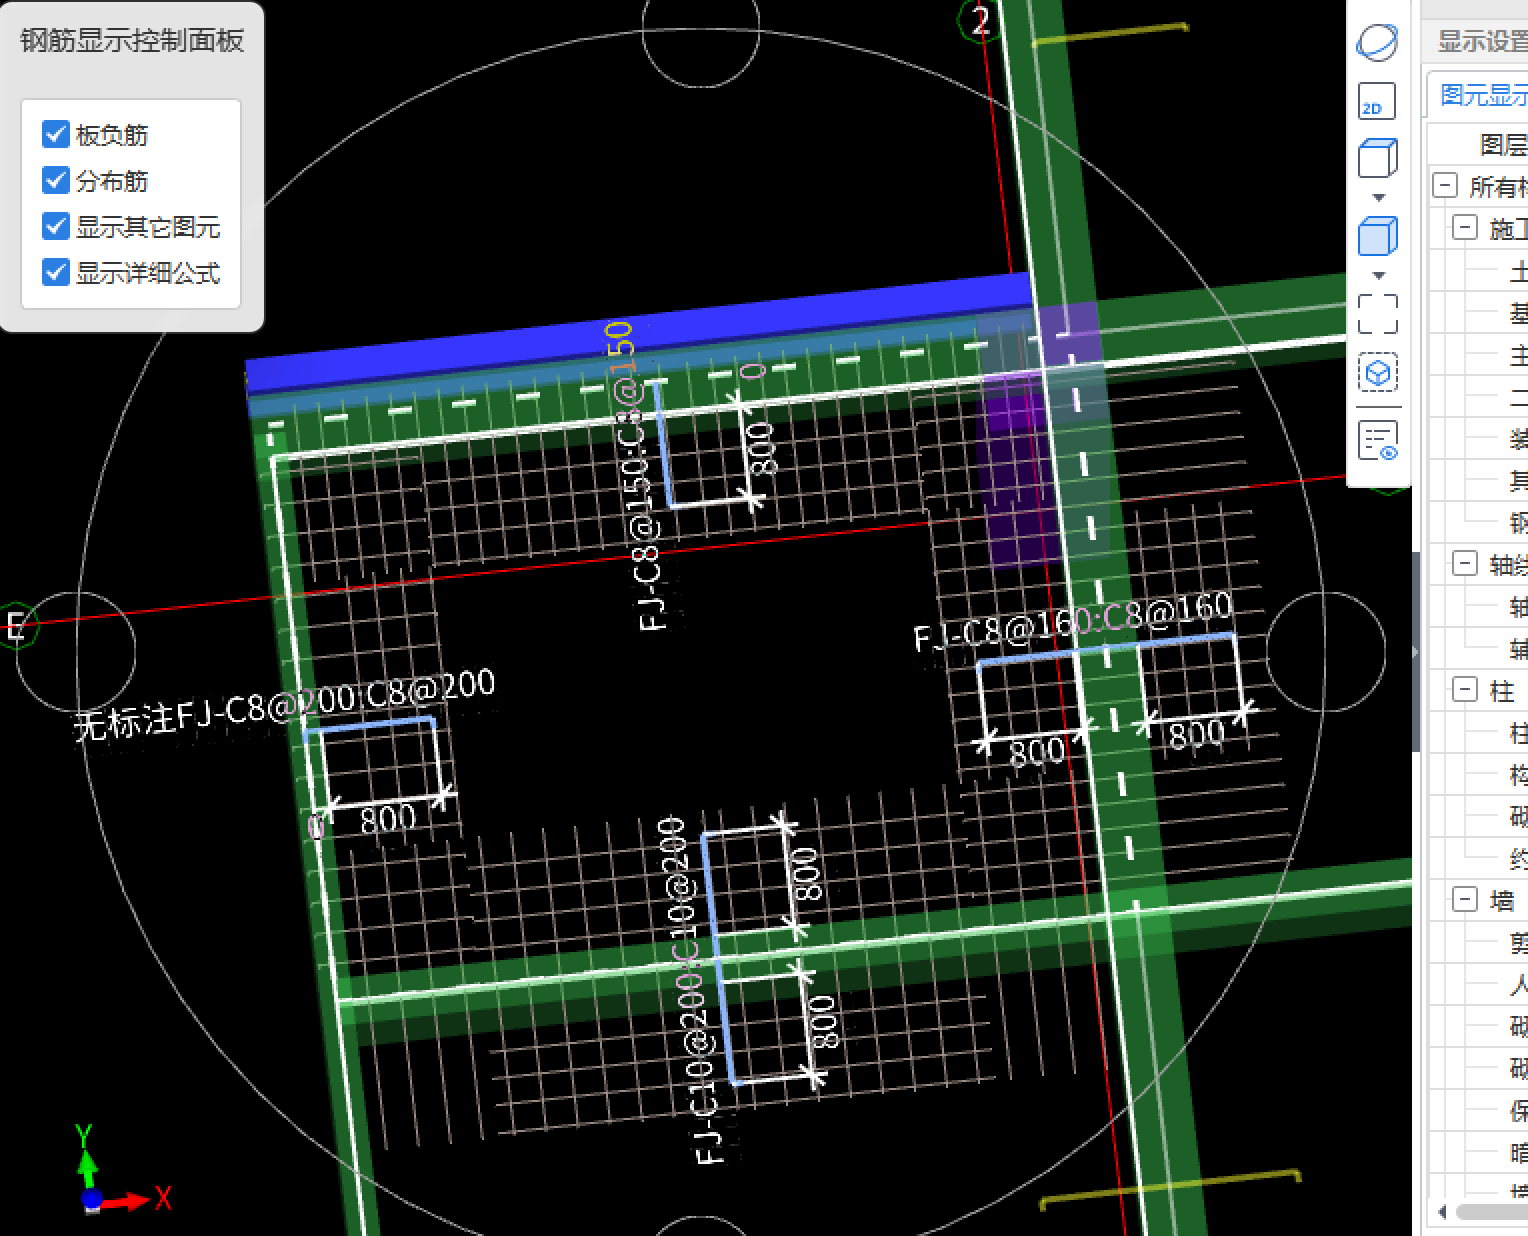Select the 无标注FJ-C8@200:C8@200 rebar label
1528x1236 pixels.
[285, 706]
